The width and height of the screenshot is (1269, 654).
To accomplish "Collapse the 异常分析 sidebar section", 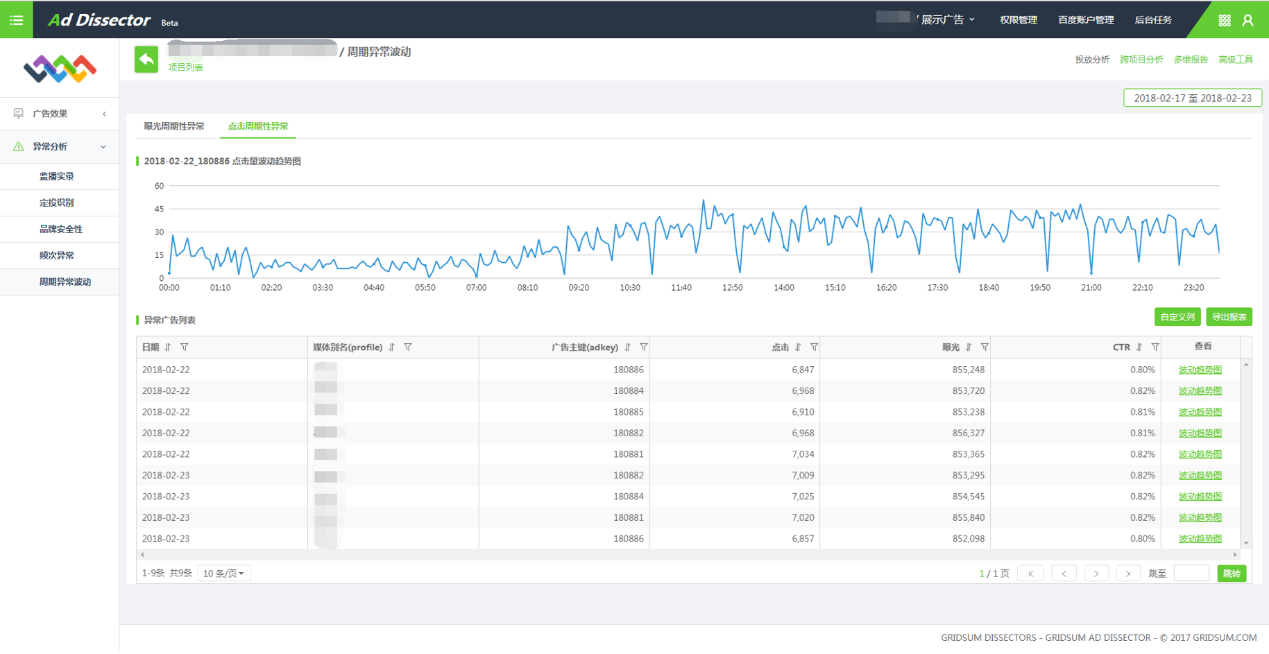I will (x=59, y=147).
